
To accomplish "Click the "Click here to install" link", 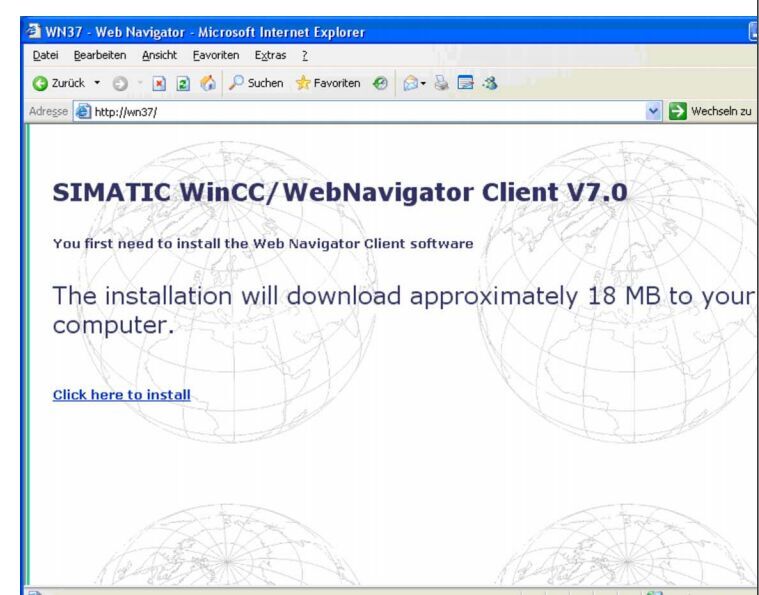I will pyautogui.click(x=121, y=395).
